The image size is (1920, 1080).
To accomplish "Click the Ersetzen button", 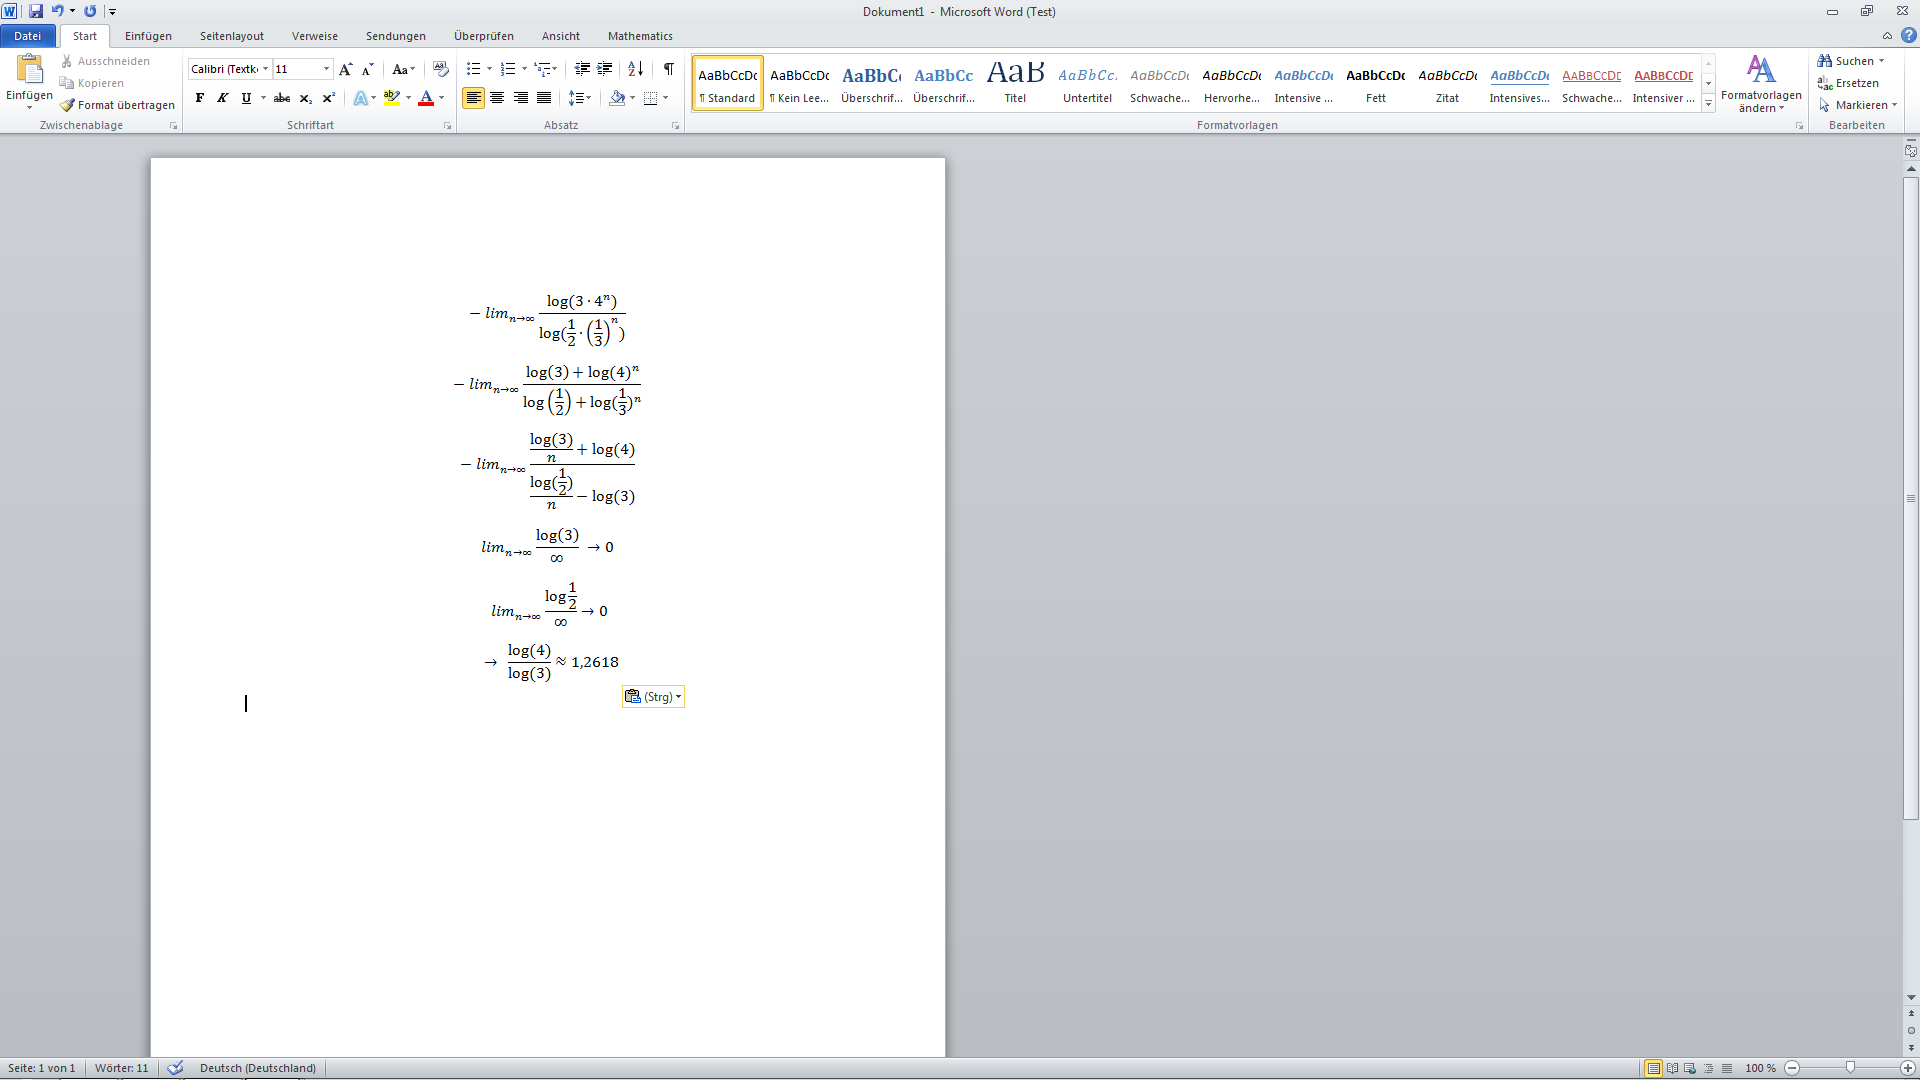I will (1848, 83).
